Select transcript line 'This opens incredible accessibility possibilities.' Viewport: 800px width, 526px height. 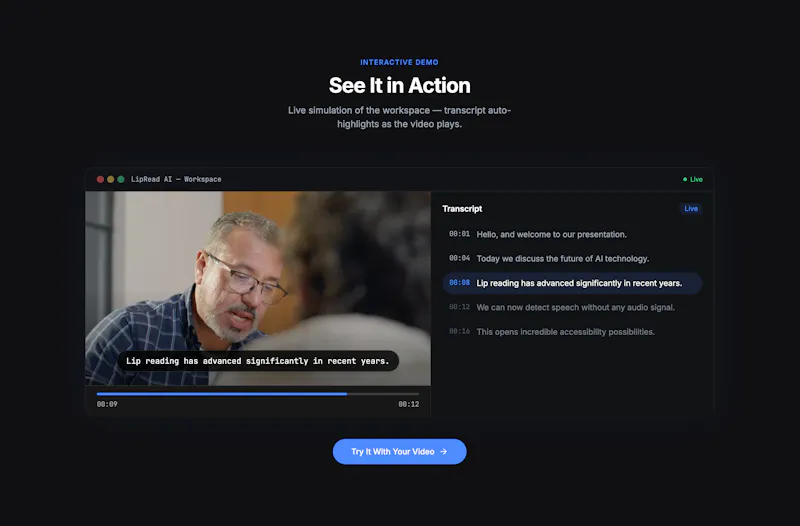pyautogui.click(x=572, y=332)
